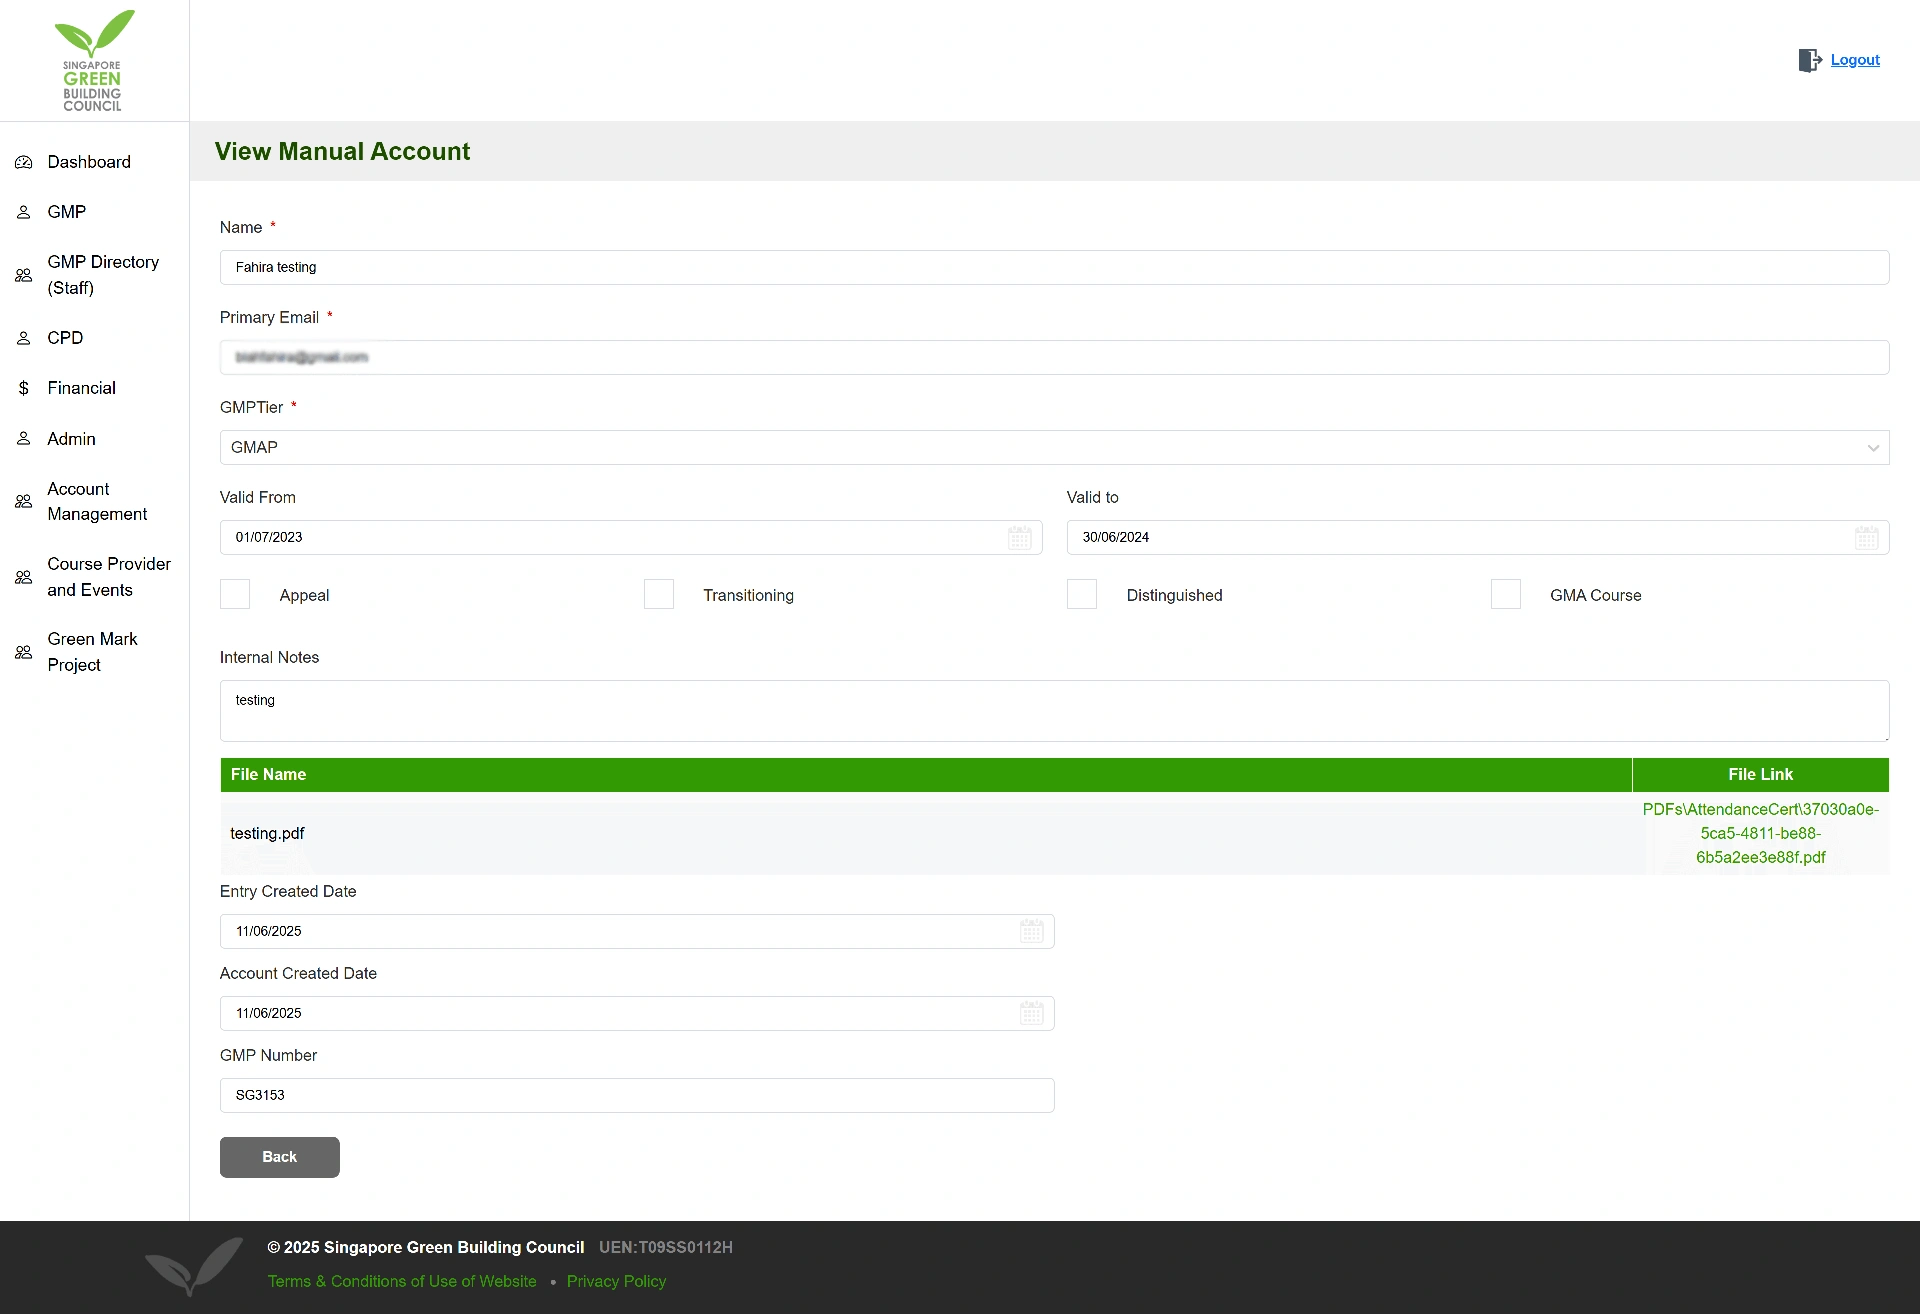
Task: Open Account Management menu item
Action: point(97,501)
